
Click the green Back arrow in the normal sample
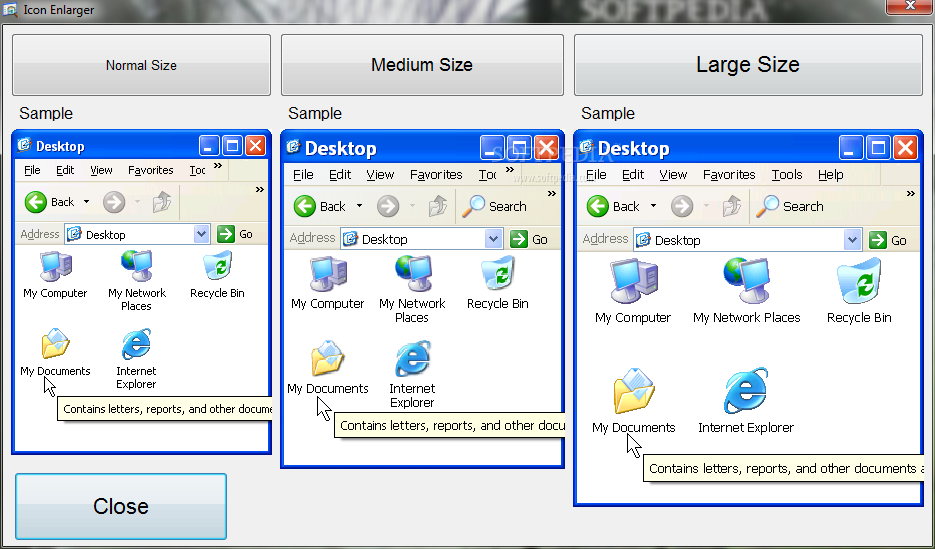[x=36, y=202]
